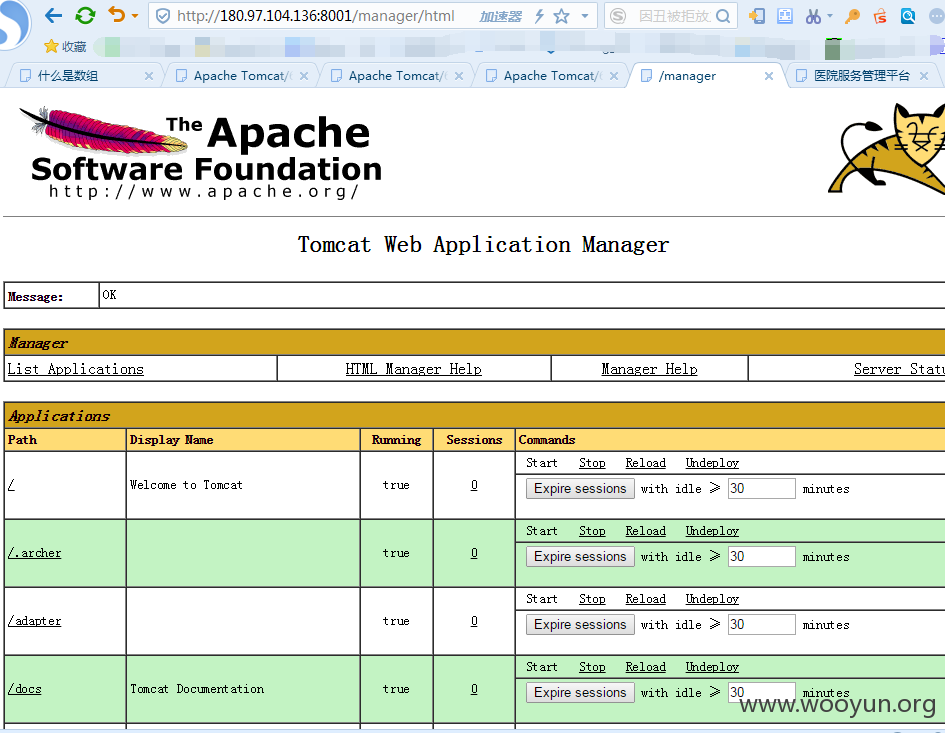Click the lightning bolt speed mode icon
Screen dimensions: 945x733
point(539,16)
